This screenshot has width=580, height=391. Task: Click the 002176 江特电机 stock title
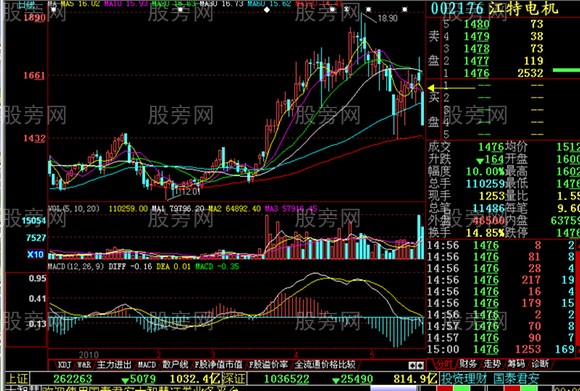[x=494, y=9]
